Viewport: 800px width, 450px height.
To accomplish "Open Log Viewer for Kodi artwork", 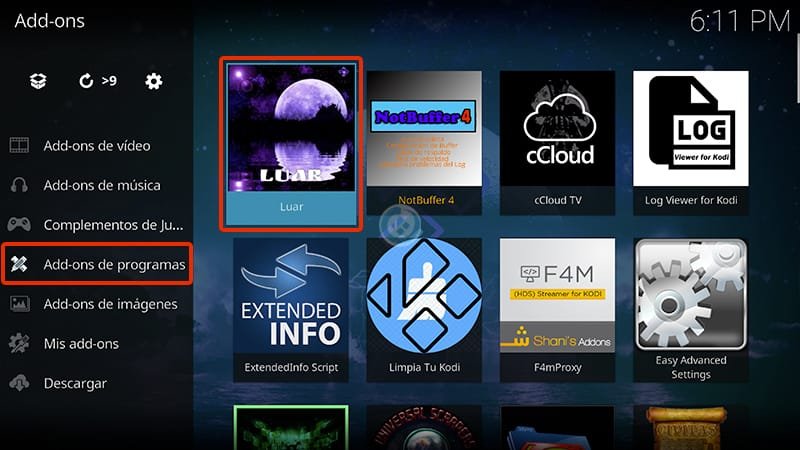I will (691, 129).
